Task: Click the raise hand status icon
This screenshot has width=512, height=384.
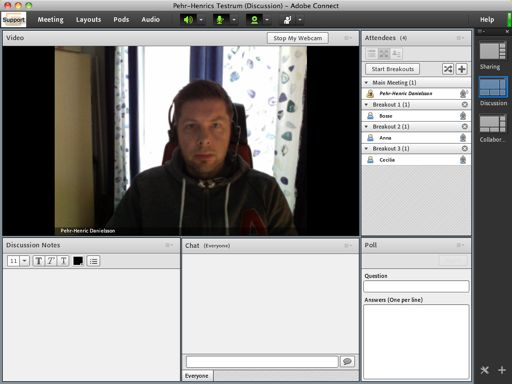Action: (287, 20)
